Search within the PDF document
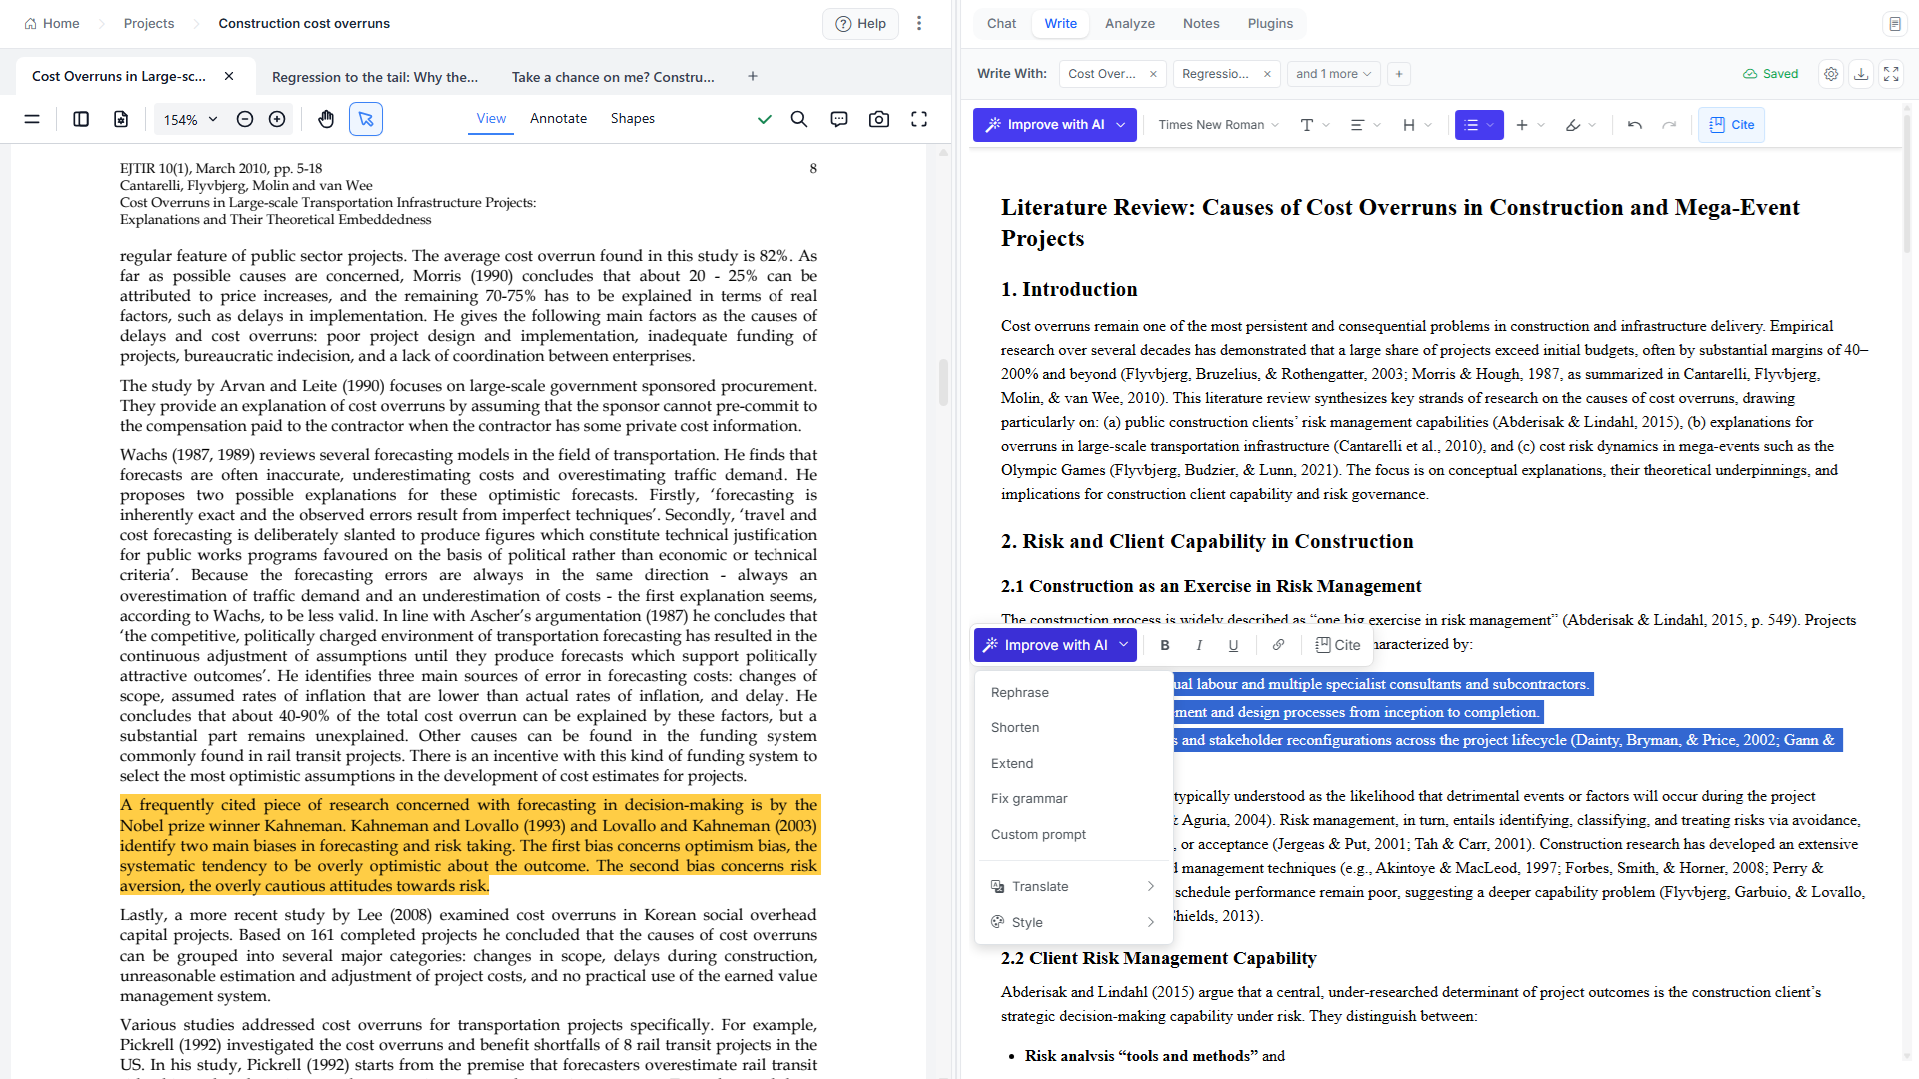This screenshot has width=1919, height=1079. click(x=799, y=119)
